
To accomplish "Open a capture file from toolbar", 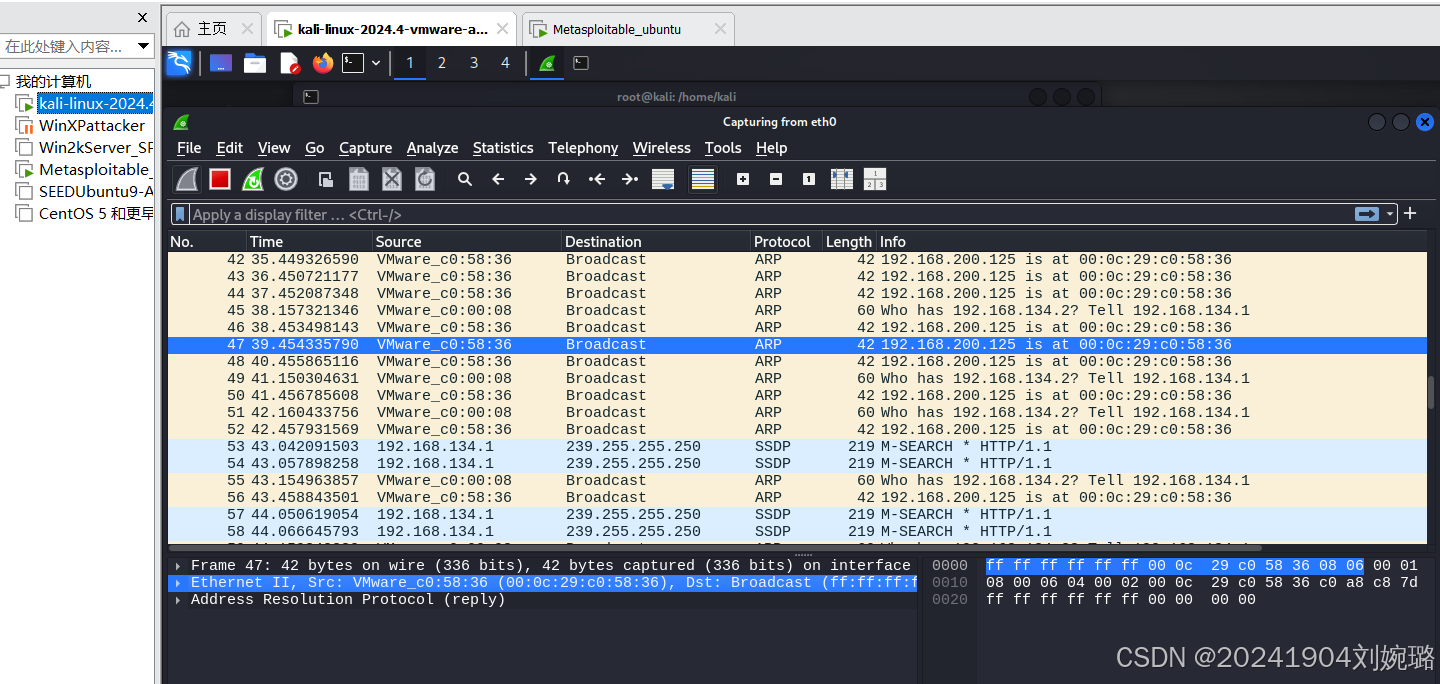I will (x=326, y=179).
